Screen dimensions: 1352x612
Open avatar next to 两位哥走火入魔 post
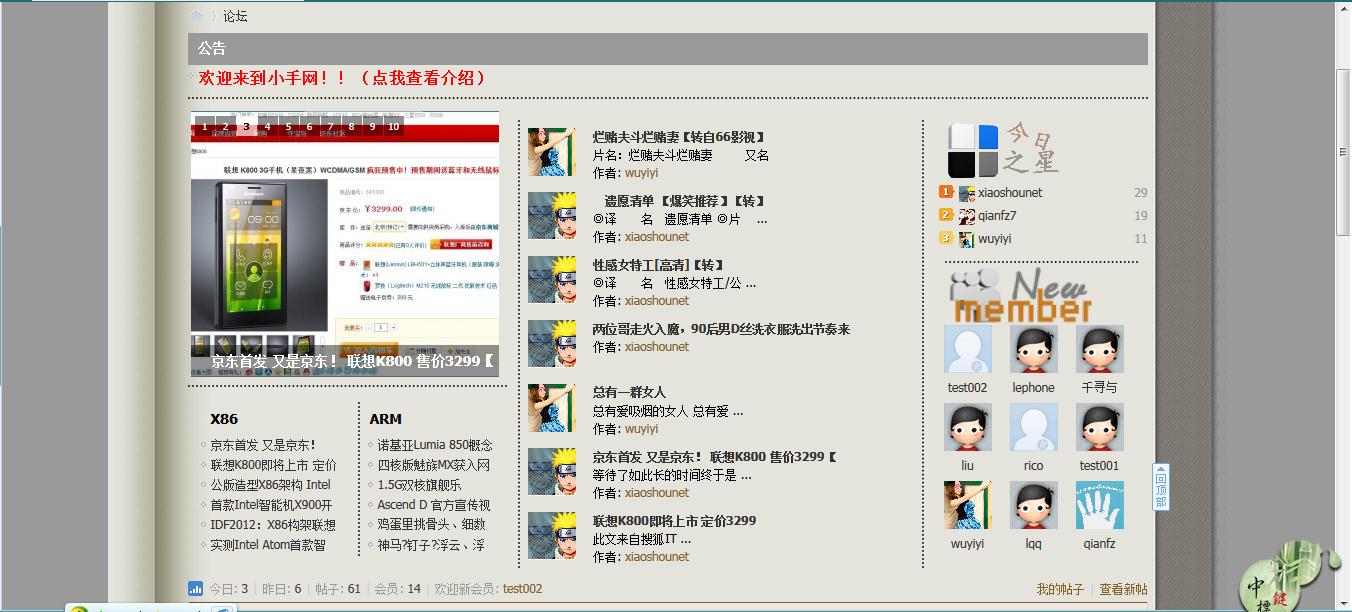(x=552, y=344)
